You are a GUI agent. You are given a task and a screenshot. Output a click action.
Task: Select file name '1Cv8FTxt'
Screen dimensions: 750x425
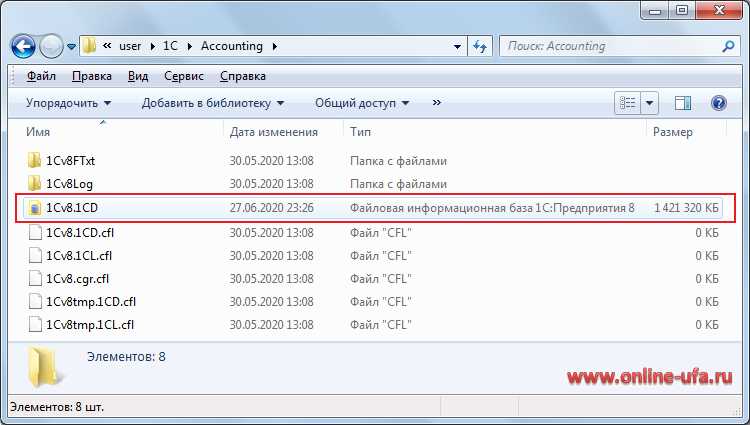70,161
